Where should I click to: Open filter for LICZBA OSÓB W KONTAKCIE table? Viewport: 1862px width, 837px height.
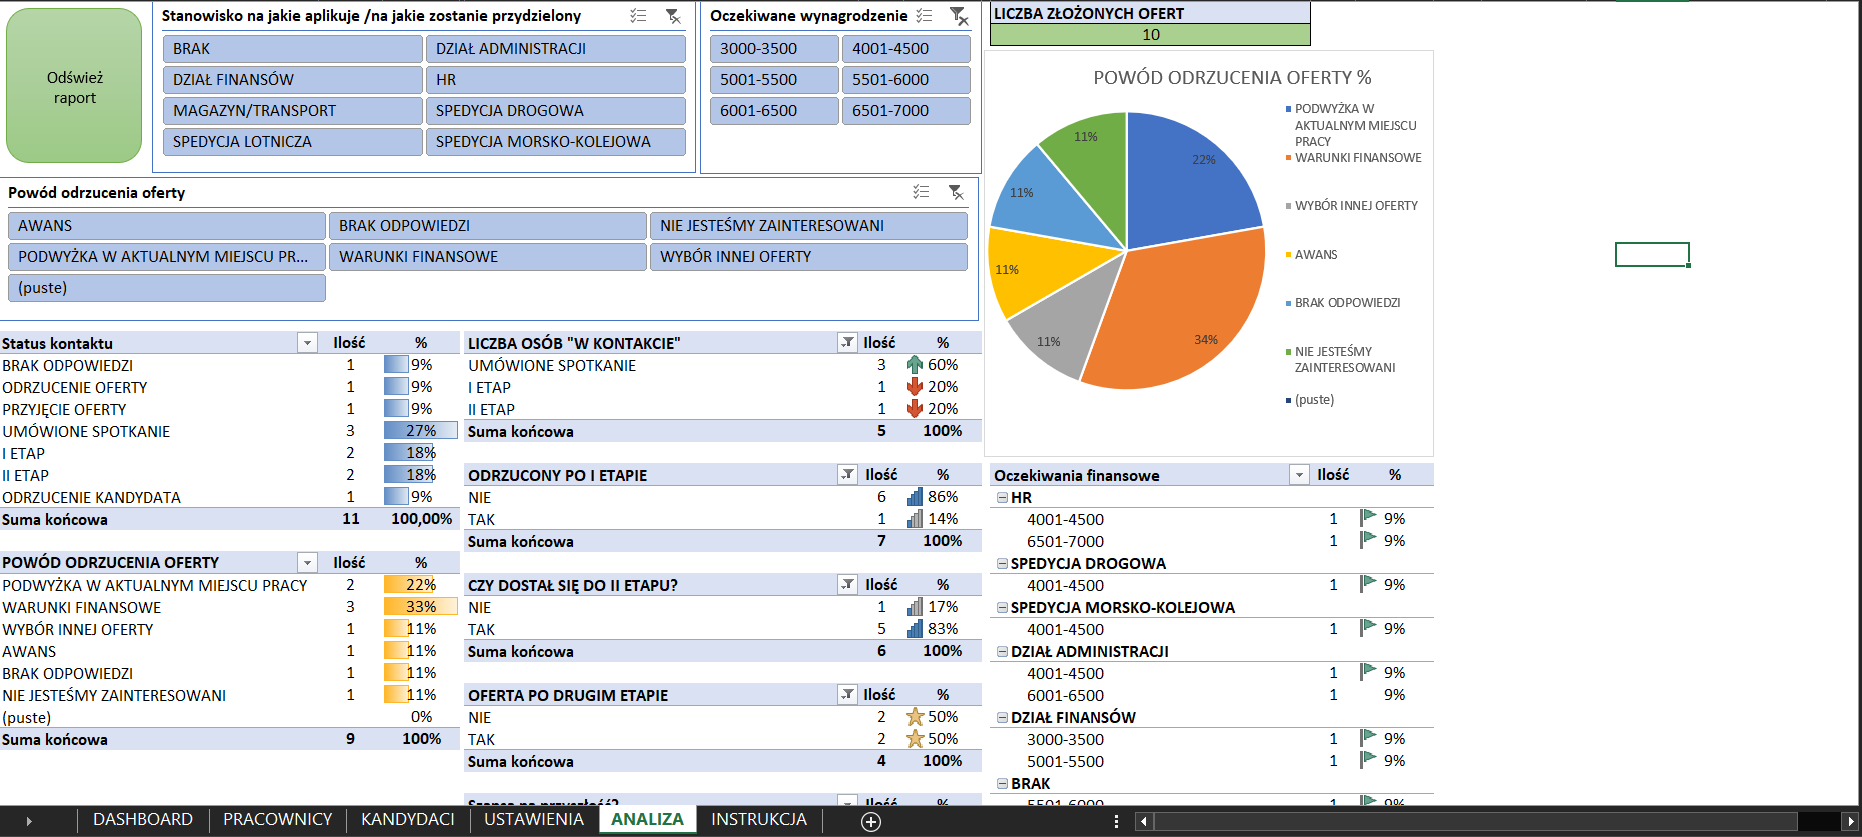(x=847, y=343)
